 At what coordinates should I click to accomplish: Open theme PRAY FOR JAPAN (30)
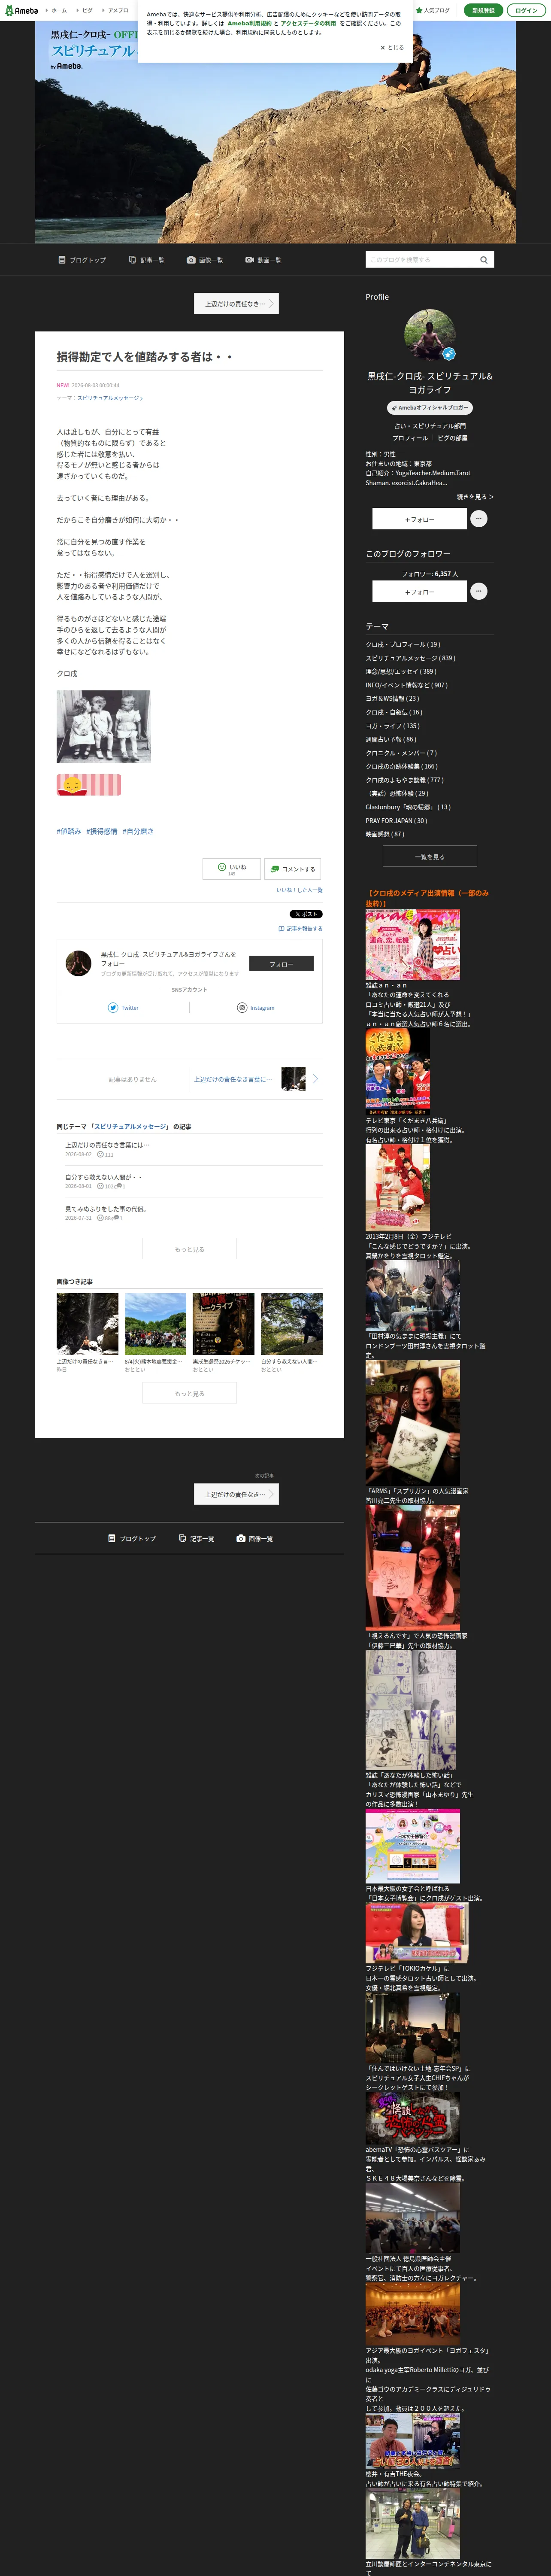point(396,821)
